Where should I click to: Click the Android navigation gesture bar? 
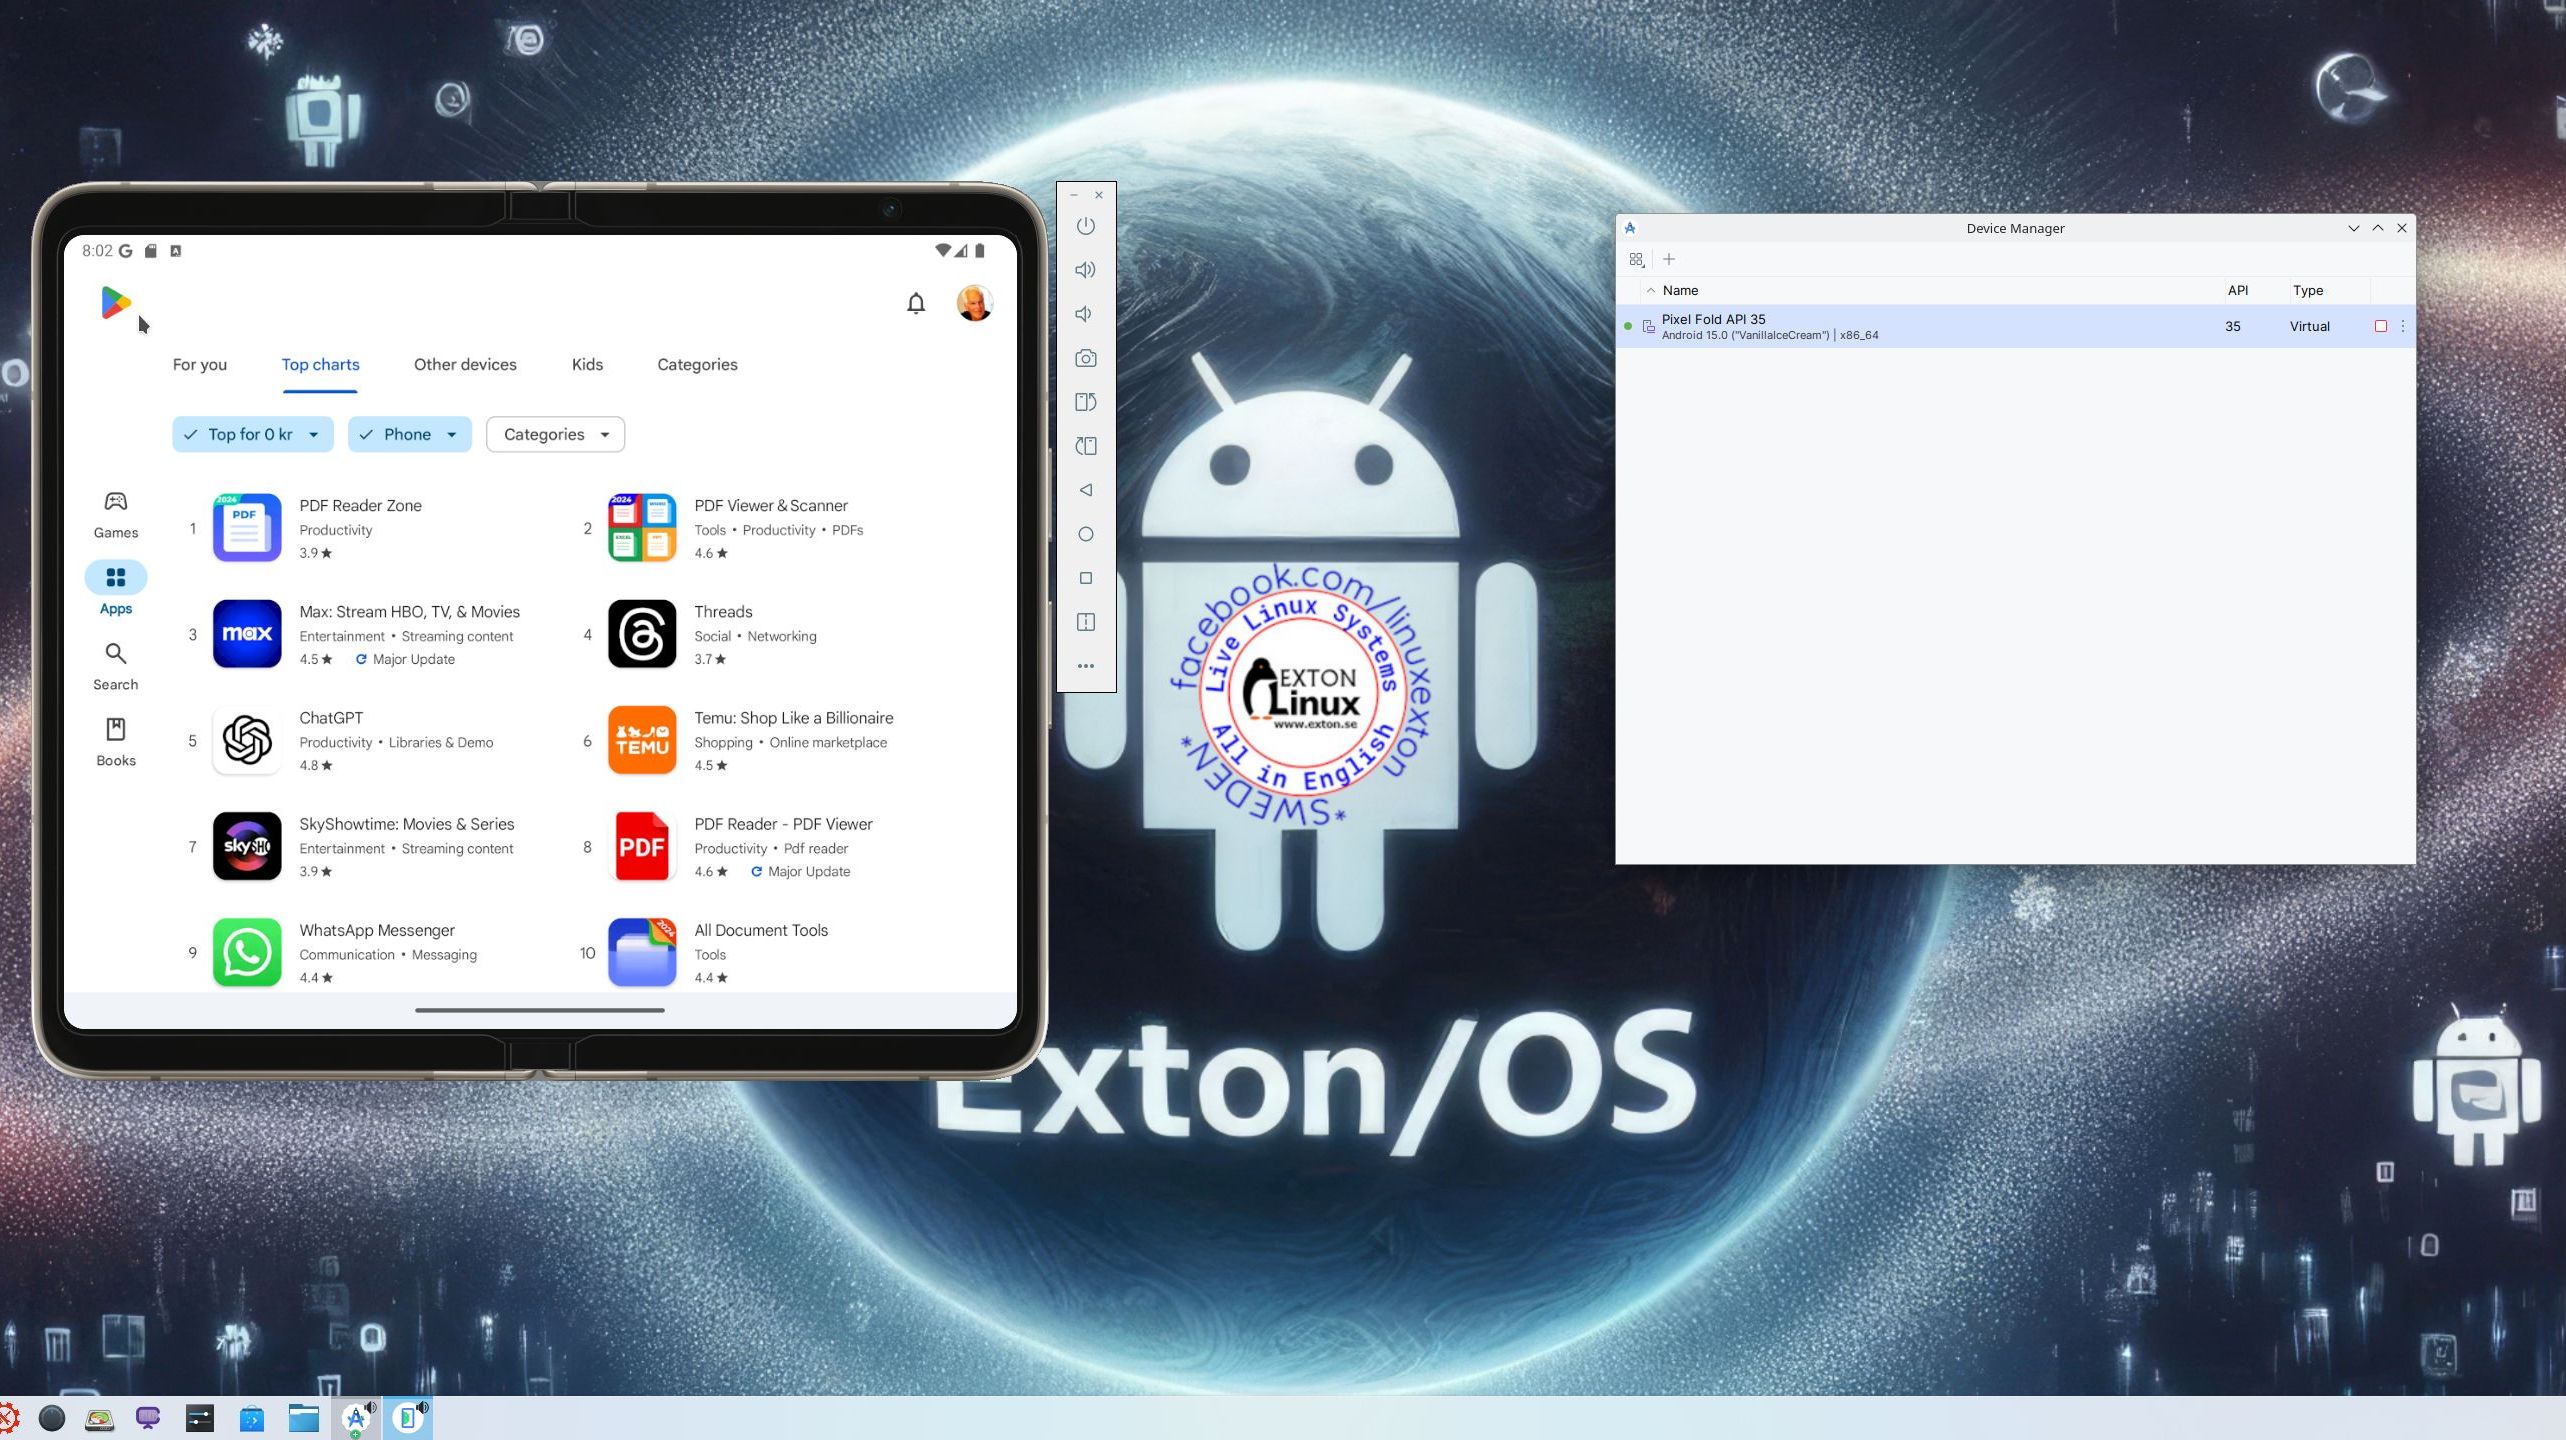(540, 1010)
